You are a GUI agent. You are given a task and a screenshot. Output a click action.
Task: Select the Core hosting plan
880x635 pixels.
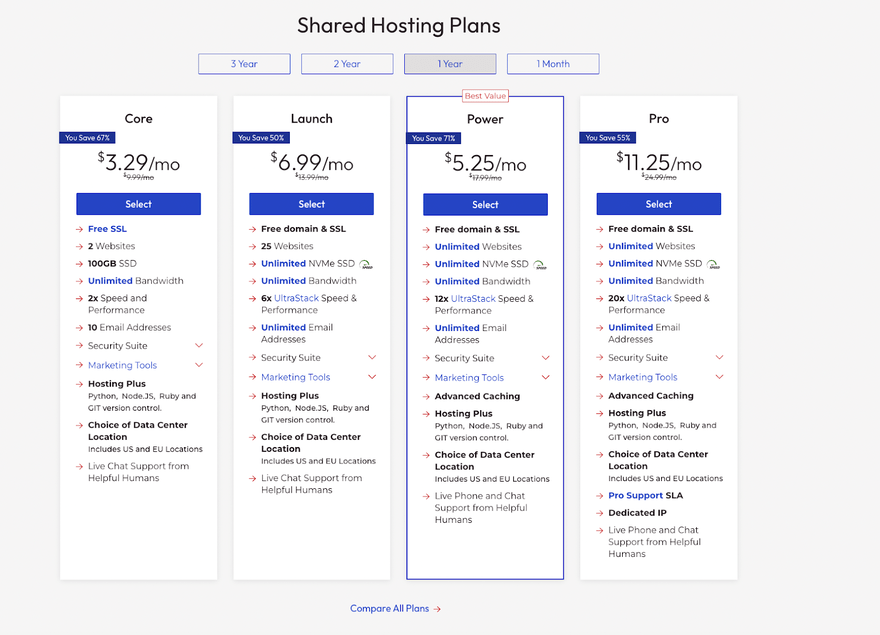139,204
